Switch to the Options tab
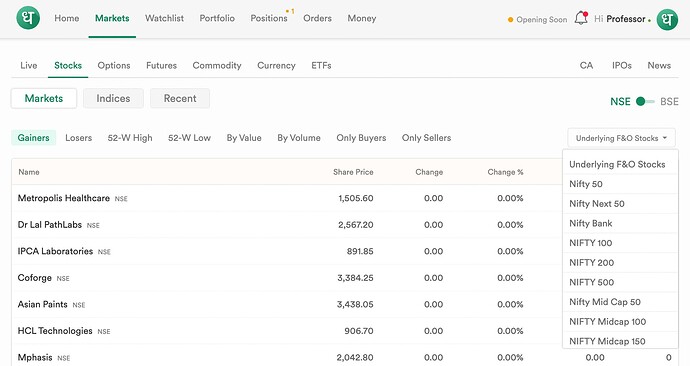 pyautogui.click(x=114, y=66)
